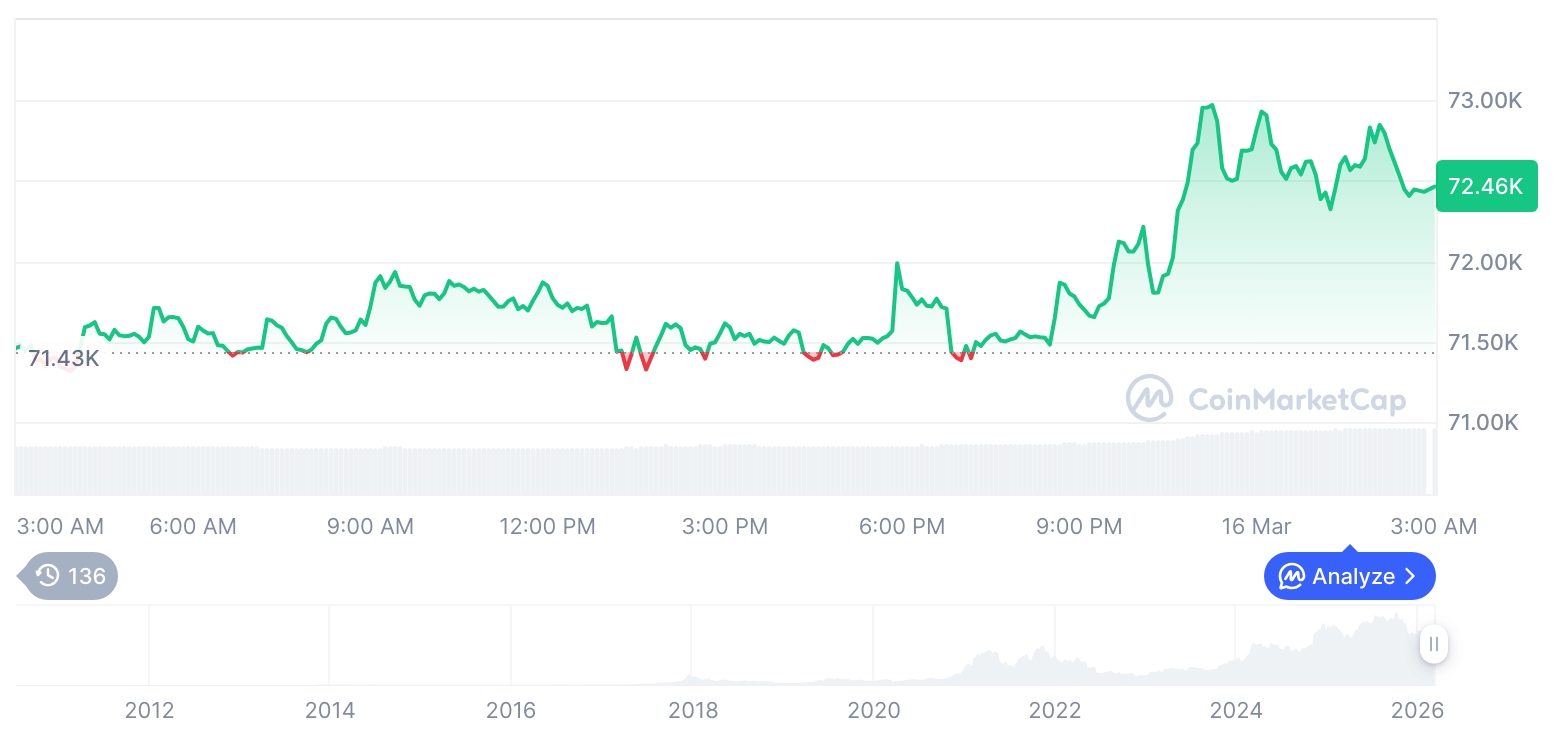1566x732 pixels.
Task: Click the 73.00K price axis label
Action: 1485,101
